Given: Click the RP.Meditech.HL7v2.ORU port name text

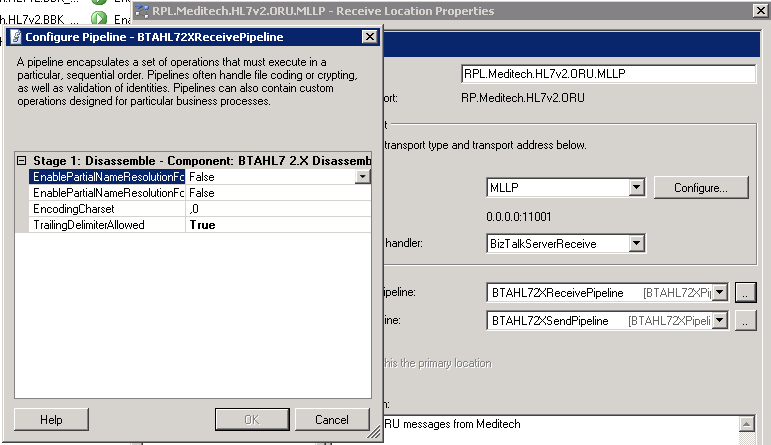Looking at the screenshot, I should tap(523, 98).
